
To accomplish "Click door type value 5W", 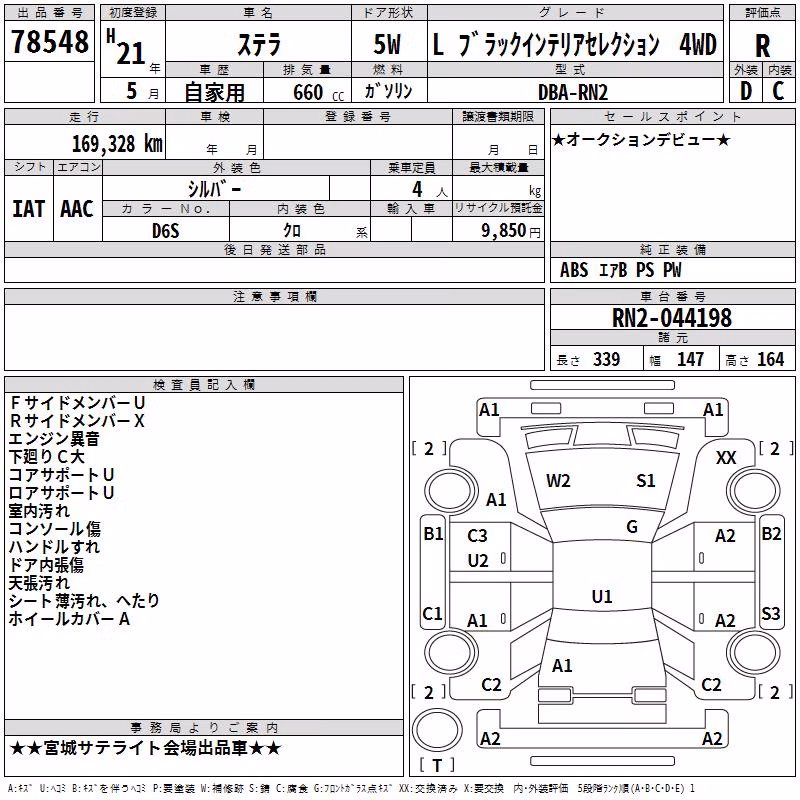I will point(387,44).
